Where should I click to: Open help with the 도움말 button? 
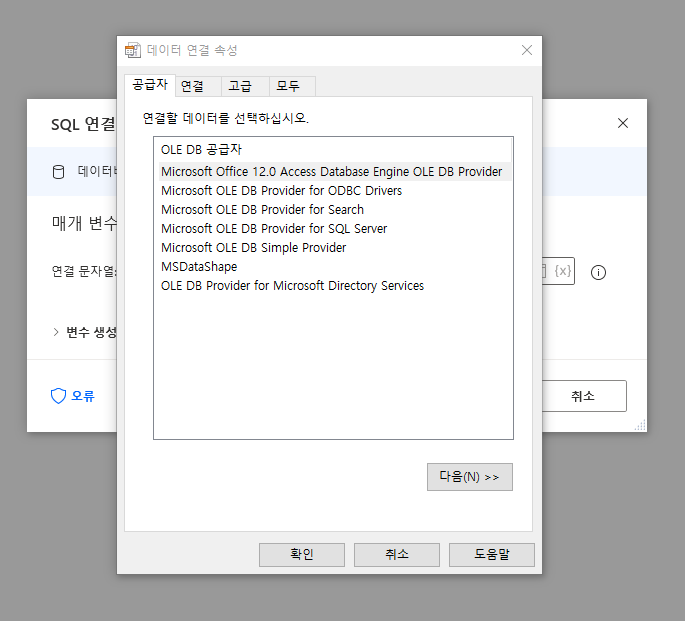492,555
